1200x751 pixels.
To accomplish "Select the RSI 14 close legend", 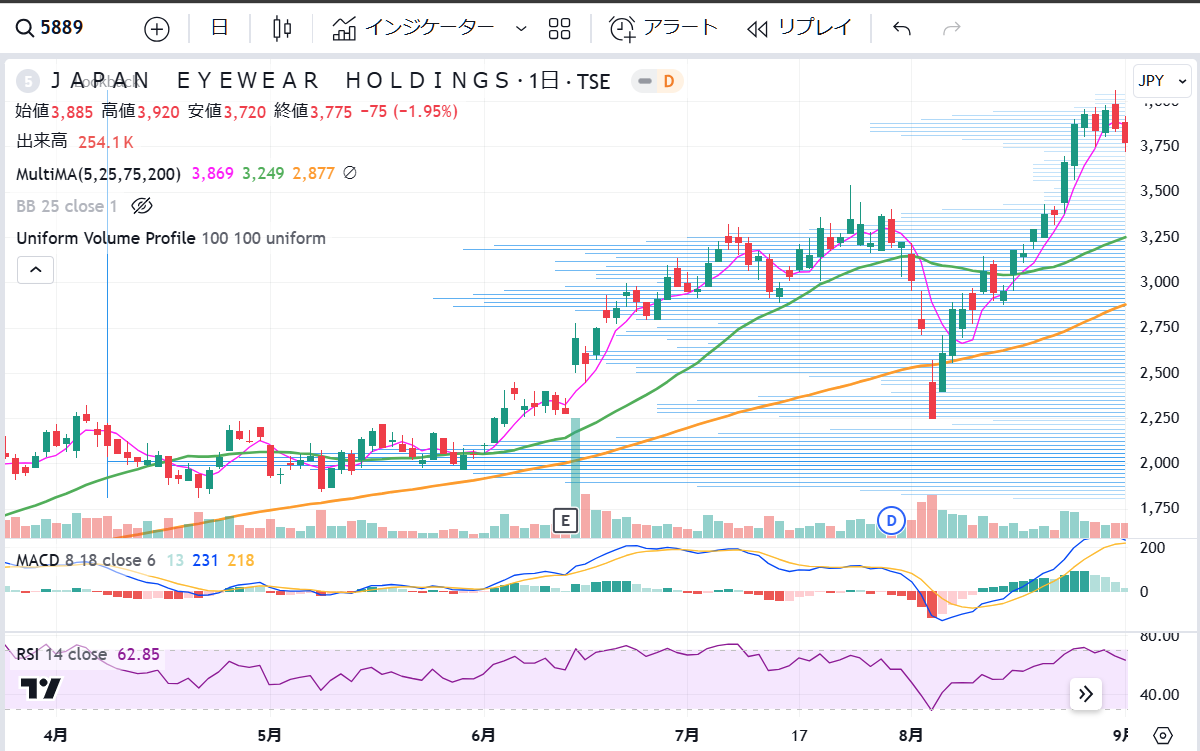I will (61, 655).
